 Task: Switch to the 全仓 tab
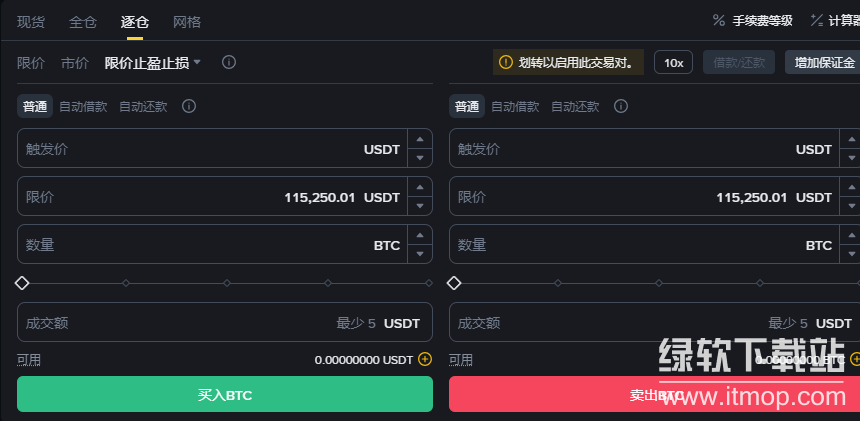[x=83, y=21]
